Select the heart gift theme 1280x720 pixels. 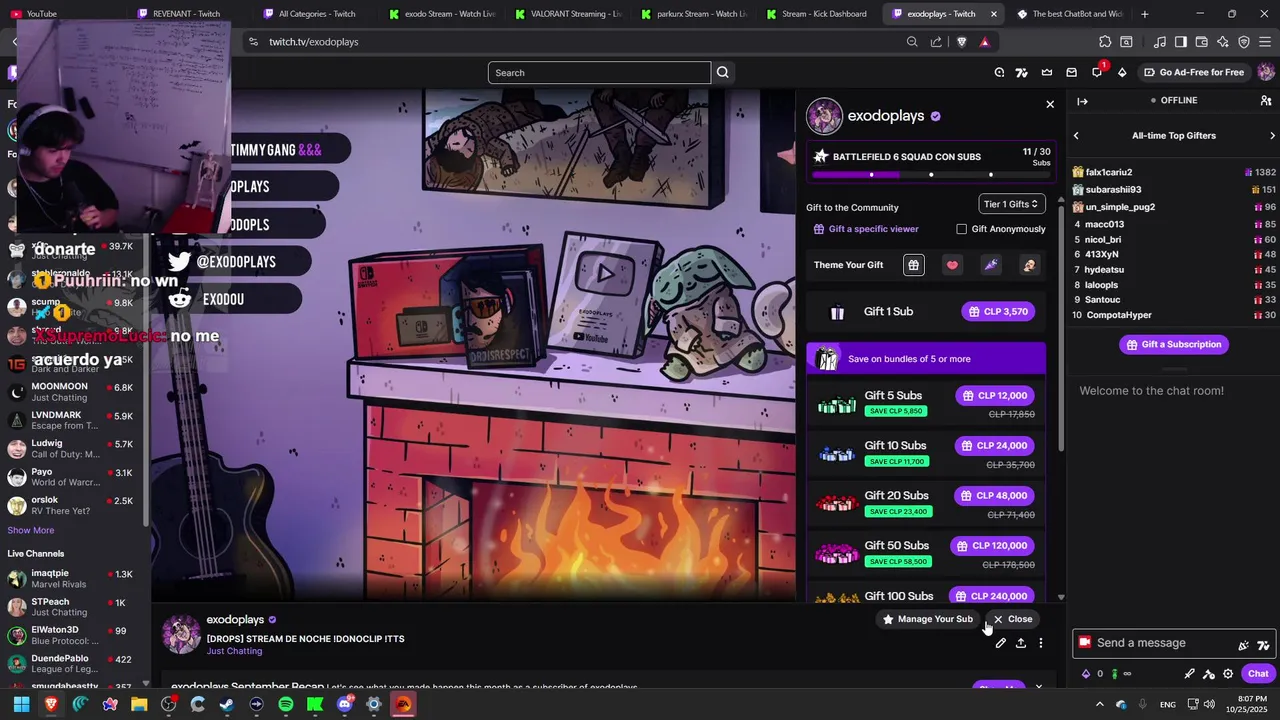[952, 265]
